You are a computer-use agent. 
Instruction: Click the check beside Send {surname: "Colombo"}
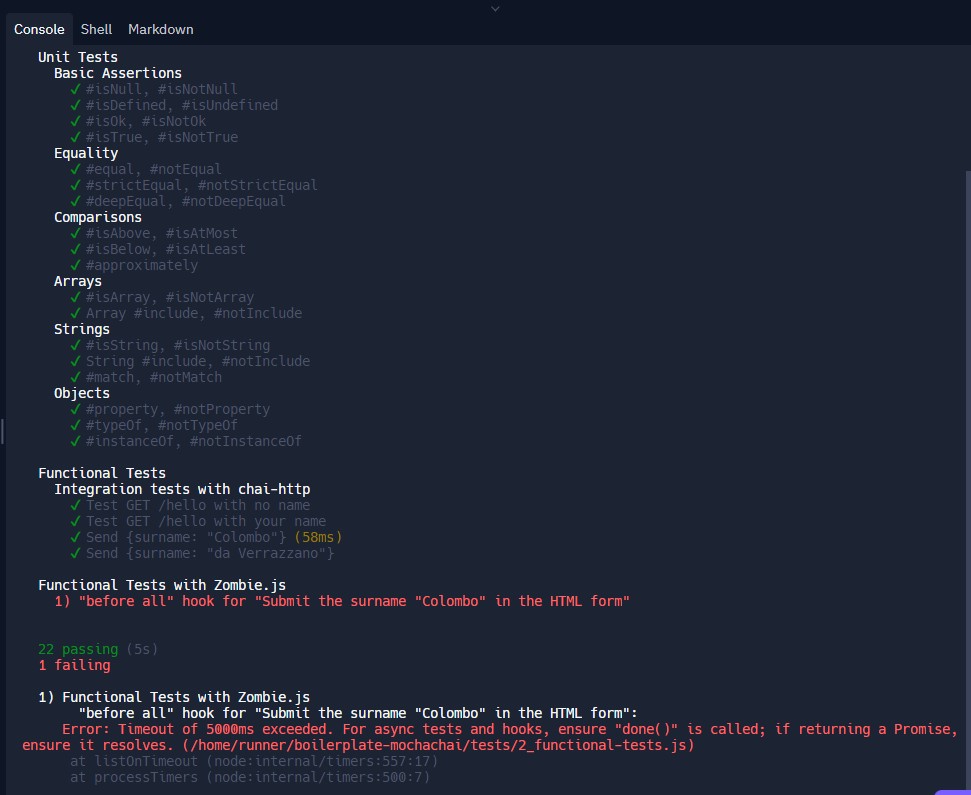[75, 537]
